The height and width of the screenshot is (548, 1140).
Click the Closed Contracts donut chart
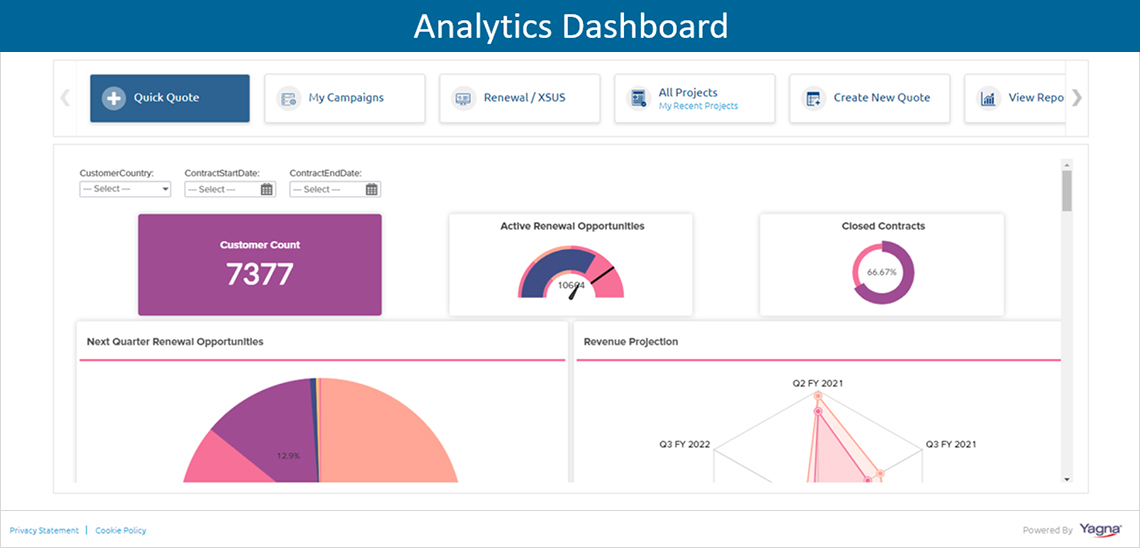tap(883, 273)
